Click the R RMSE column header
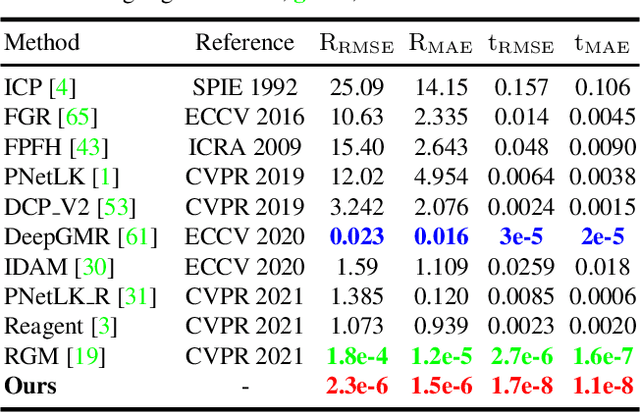This screenshot has height=412, width=640. tap(357, 43)
